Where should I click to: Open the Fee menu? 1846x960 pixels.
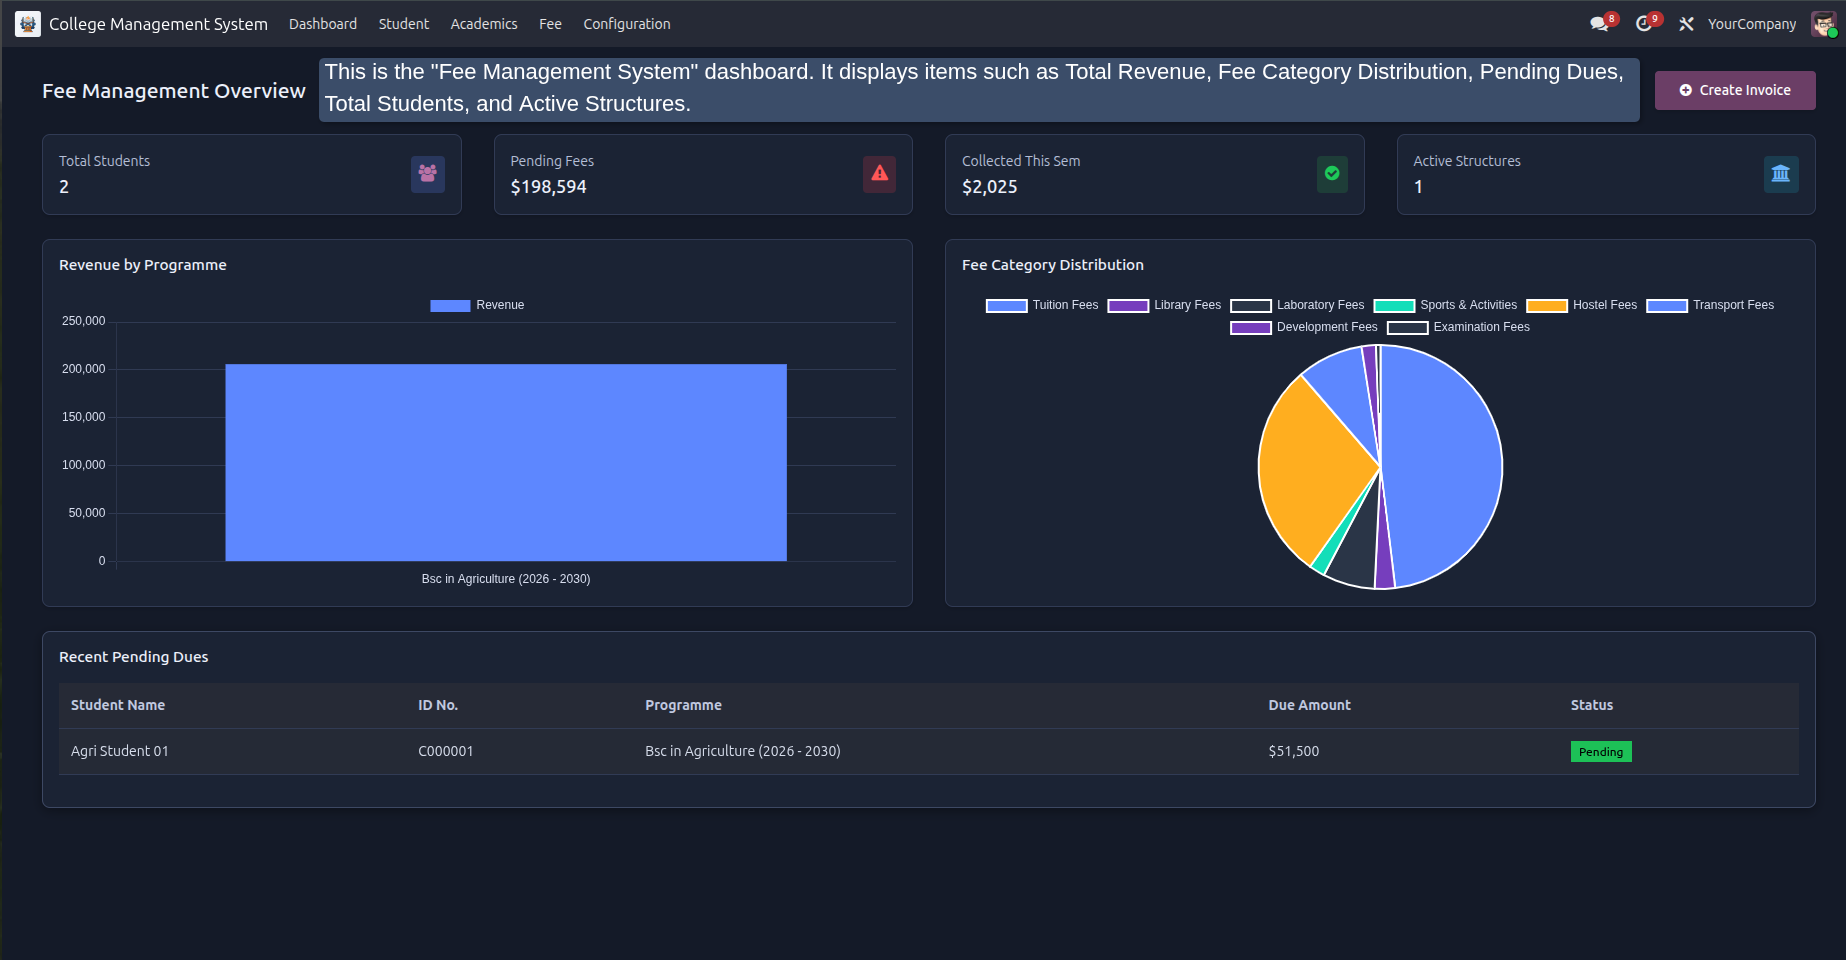[x=550, y=24]
